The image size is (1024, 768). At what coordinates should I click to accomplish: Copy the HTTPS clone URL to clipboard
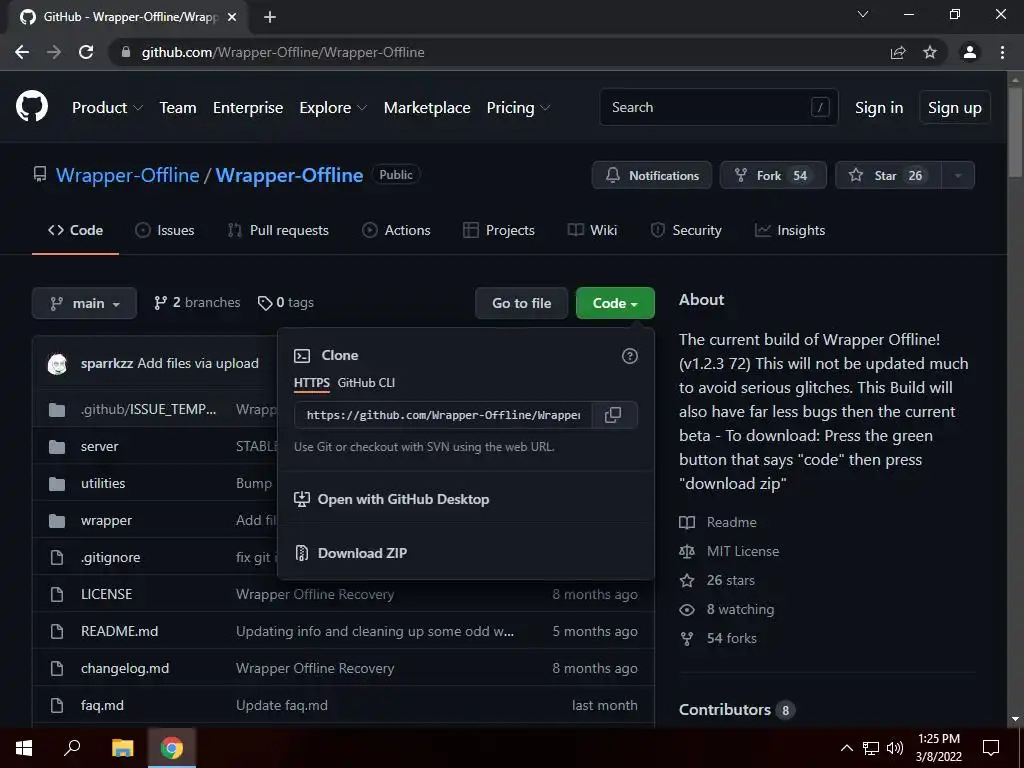[x=613, y=415]
